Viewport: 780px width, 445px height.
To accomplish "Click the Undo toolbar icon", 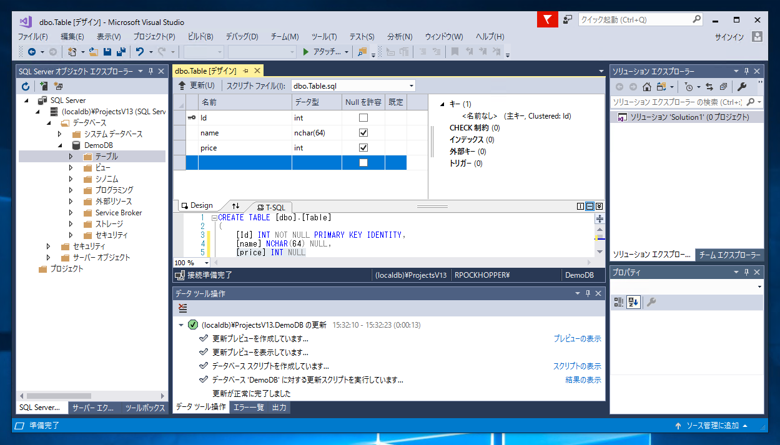I will pyautogui.click(x=140, y=52).
